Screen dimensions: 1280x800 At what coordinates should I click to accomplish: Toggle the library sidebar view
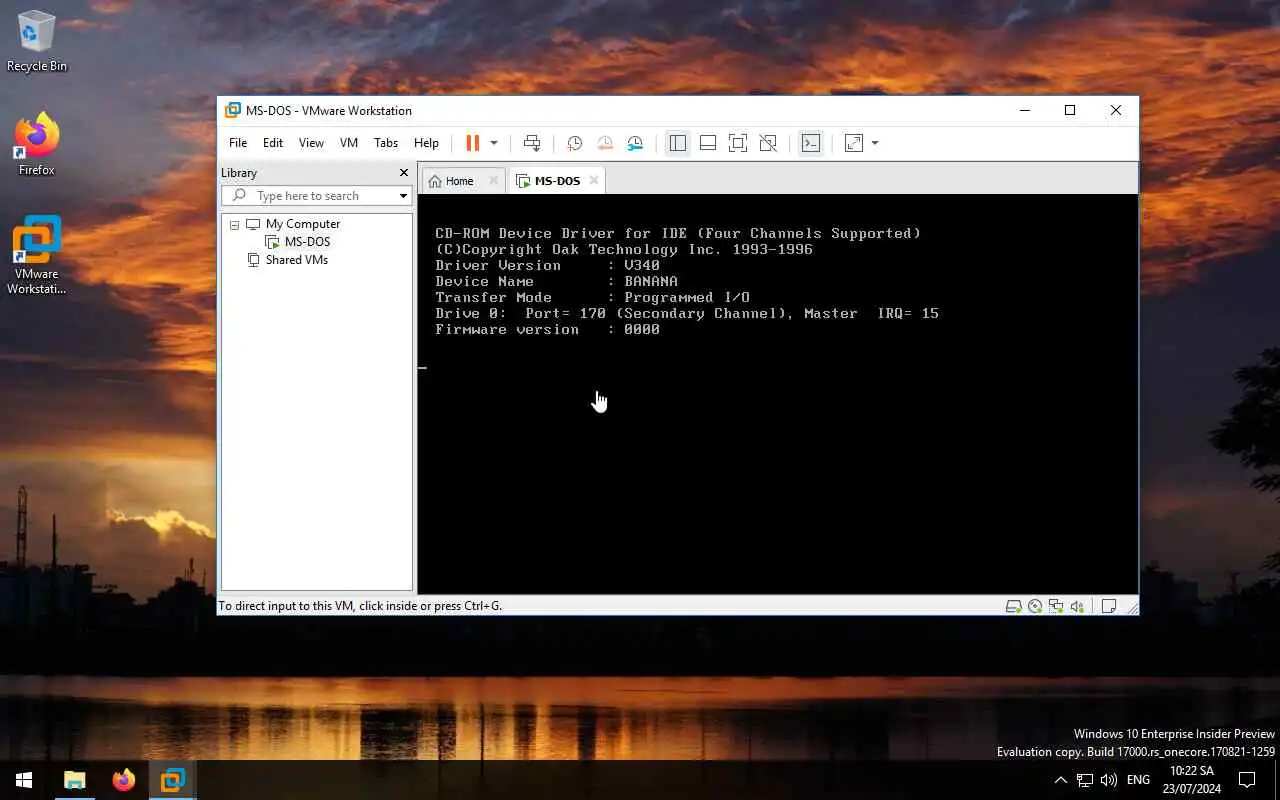[678, 143]
